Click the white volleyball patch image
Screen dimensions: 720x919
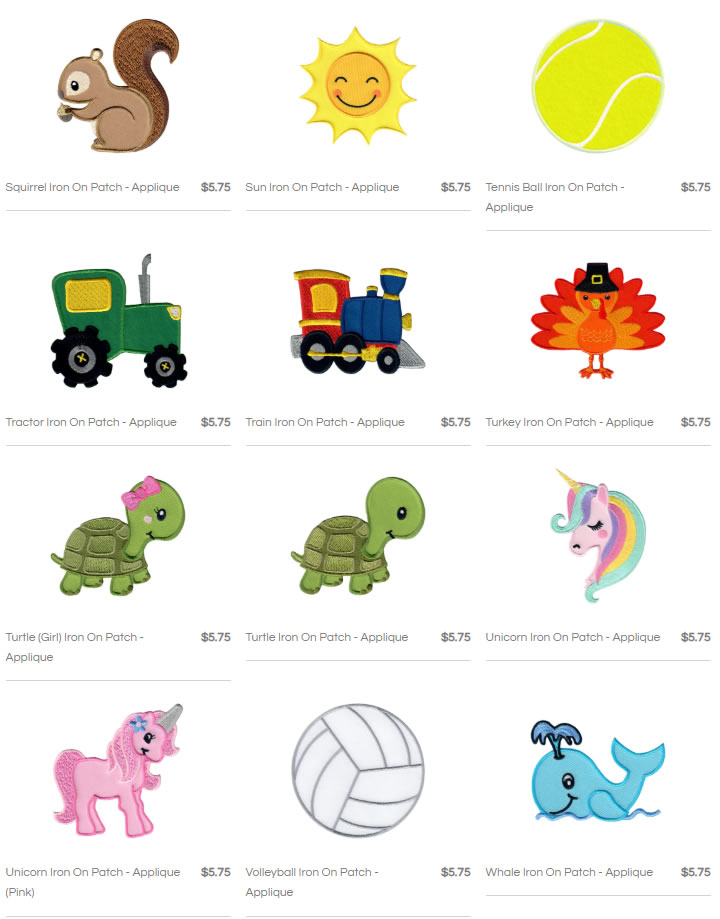point(358,770)
